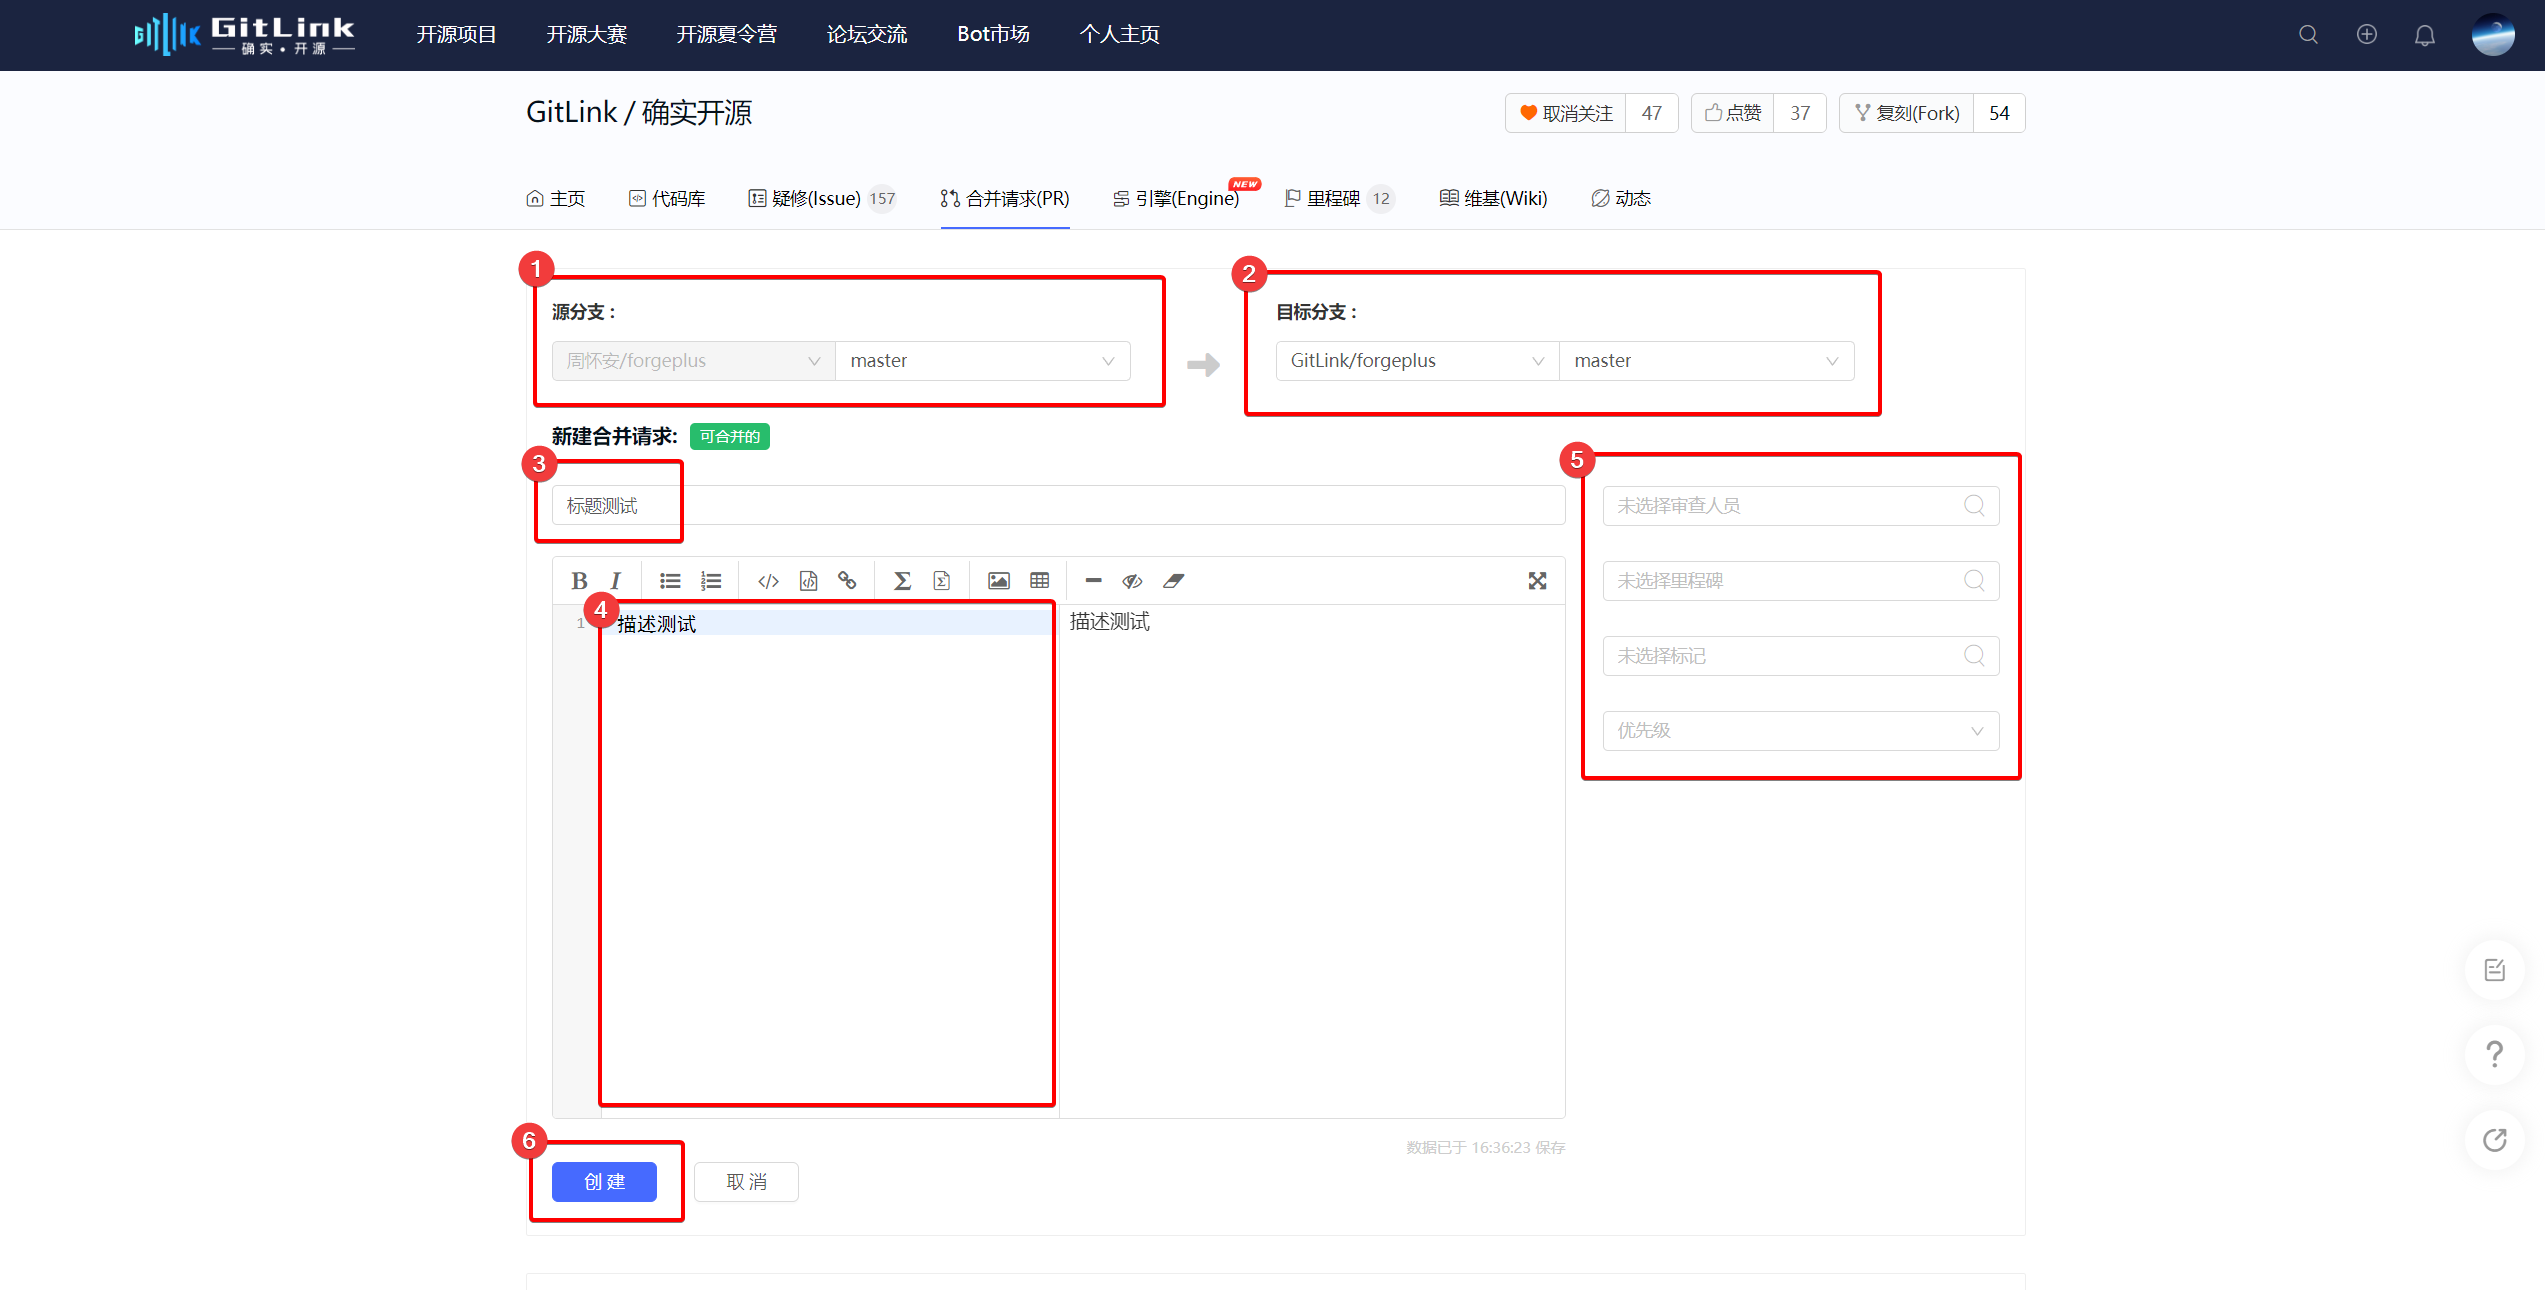Switch to the 合并请求(PR) tab
The width and height of the screenshot is (2545, 1290).
(x=1005, y=199)
